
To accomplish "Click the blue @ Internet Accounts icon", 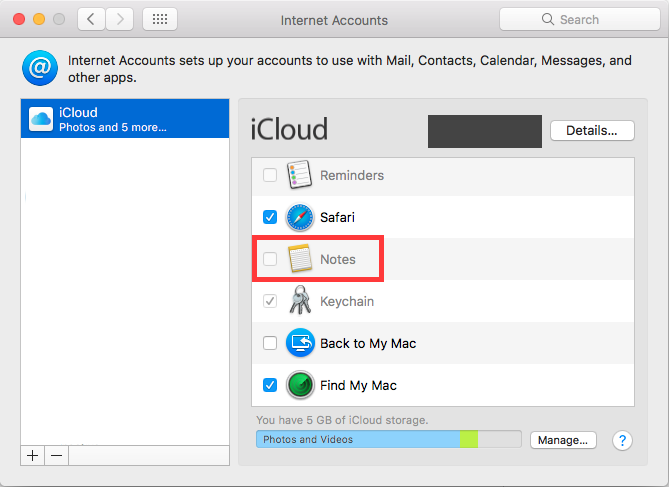I will click(x=40, y=68).
